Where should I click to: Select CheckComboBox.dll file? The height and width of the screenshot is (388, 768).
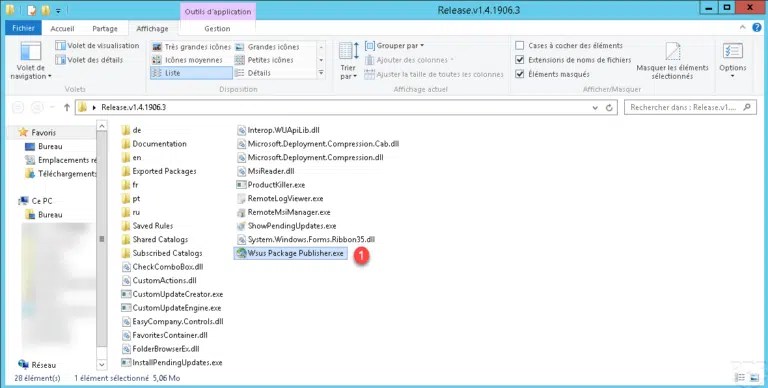(162, 267)
